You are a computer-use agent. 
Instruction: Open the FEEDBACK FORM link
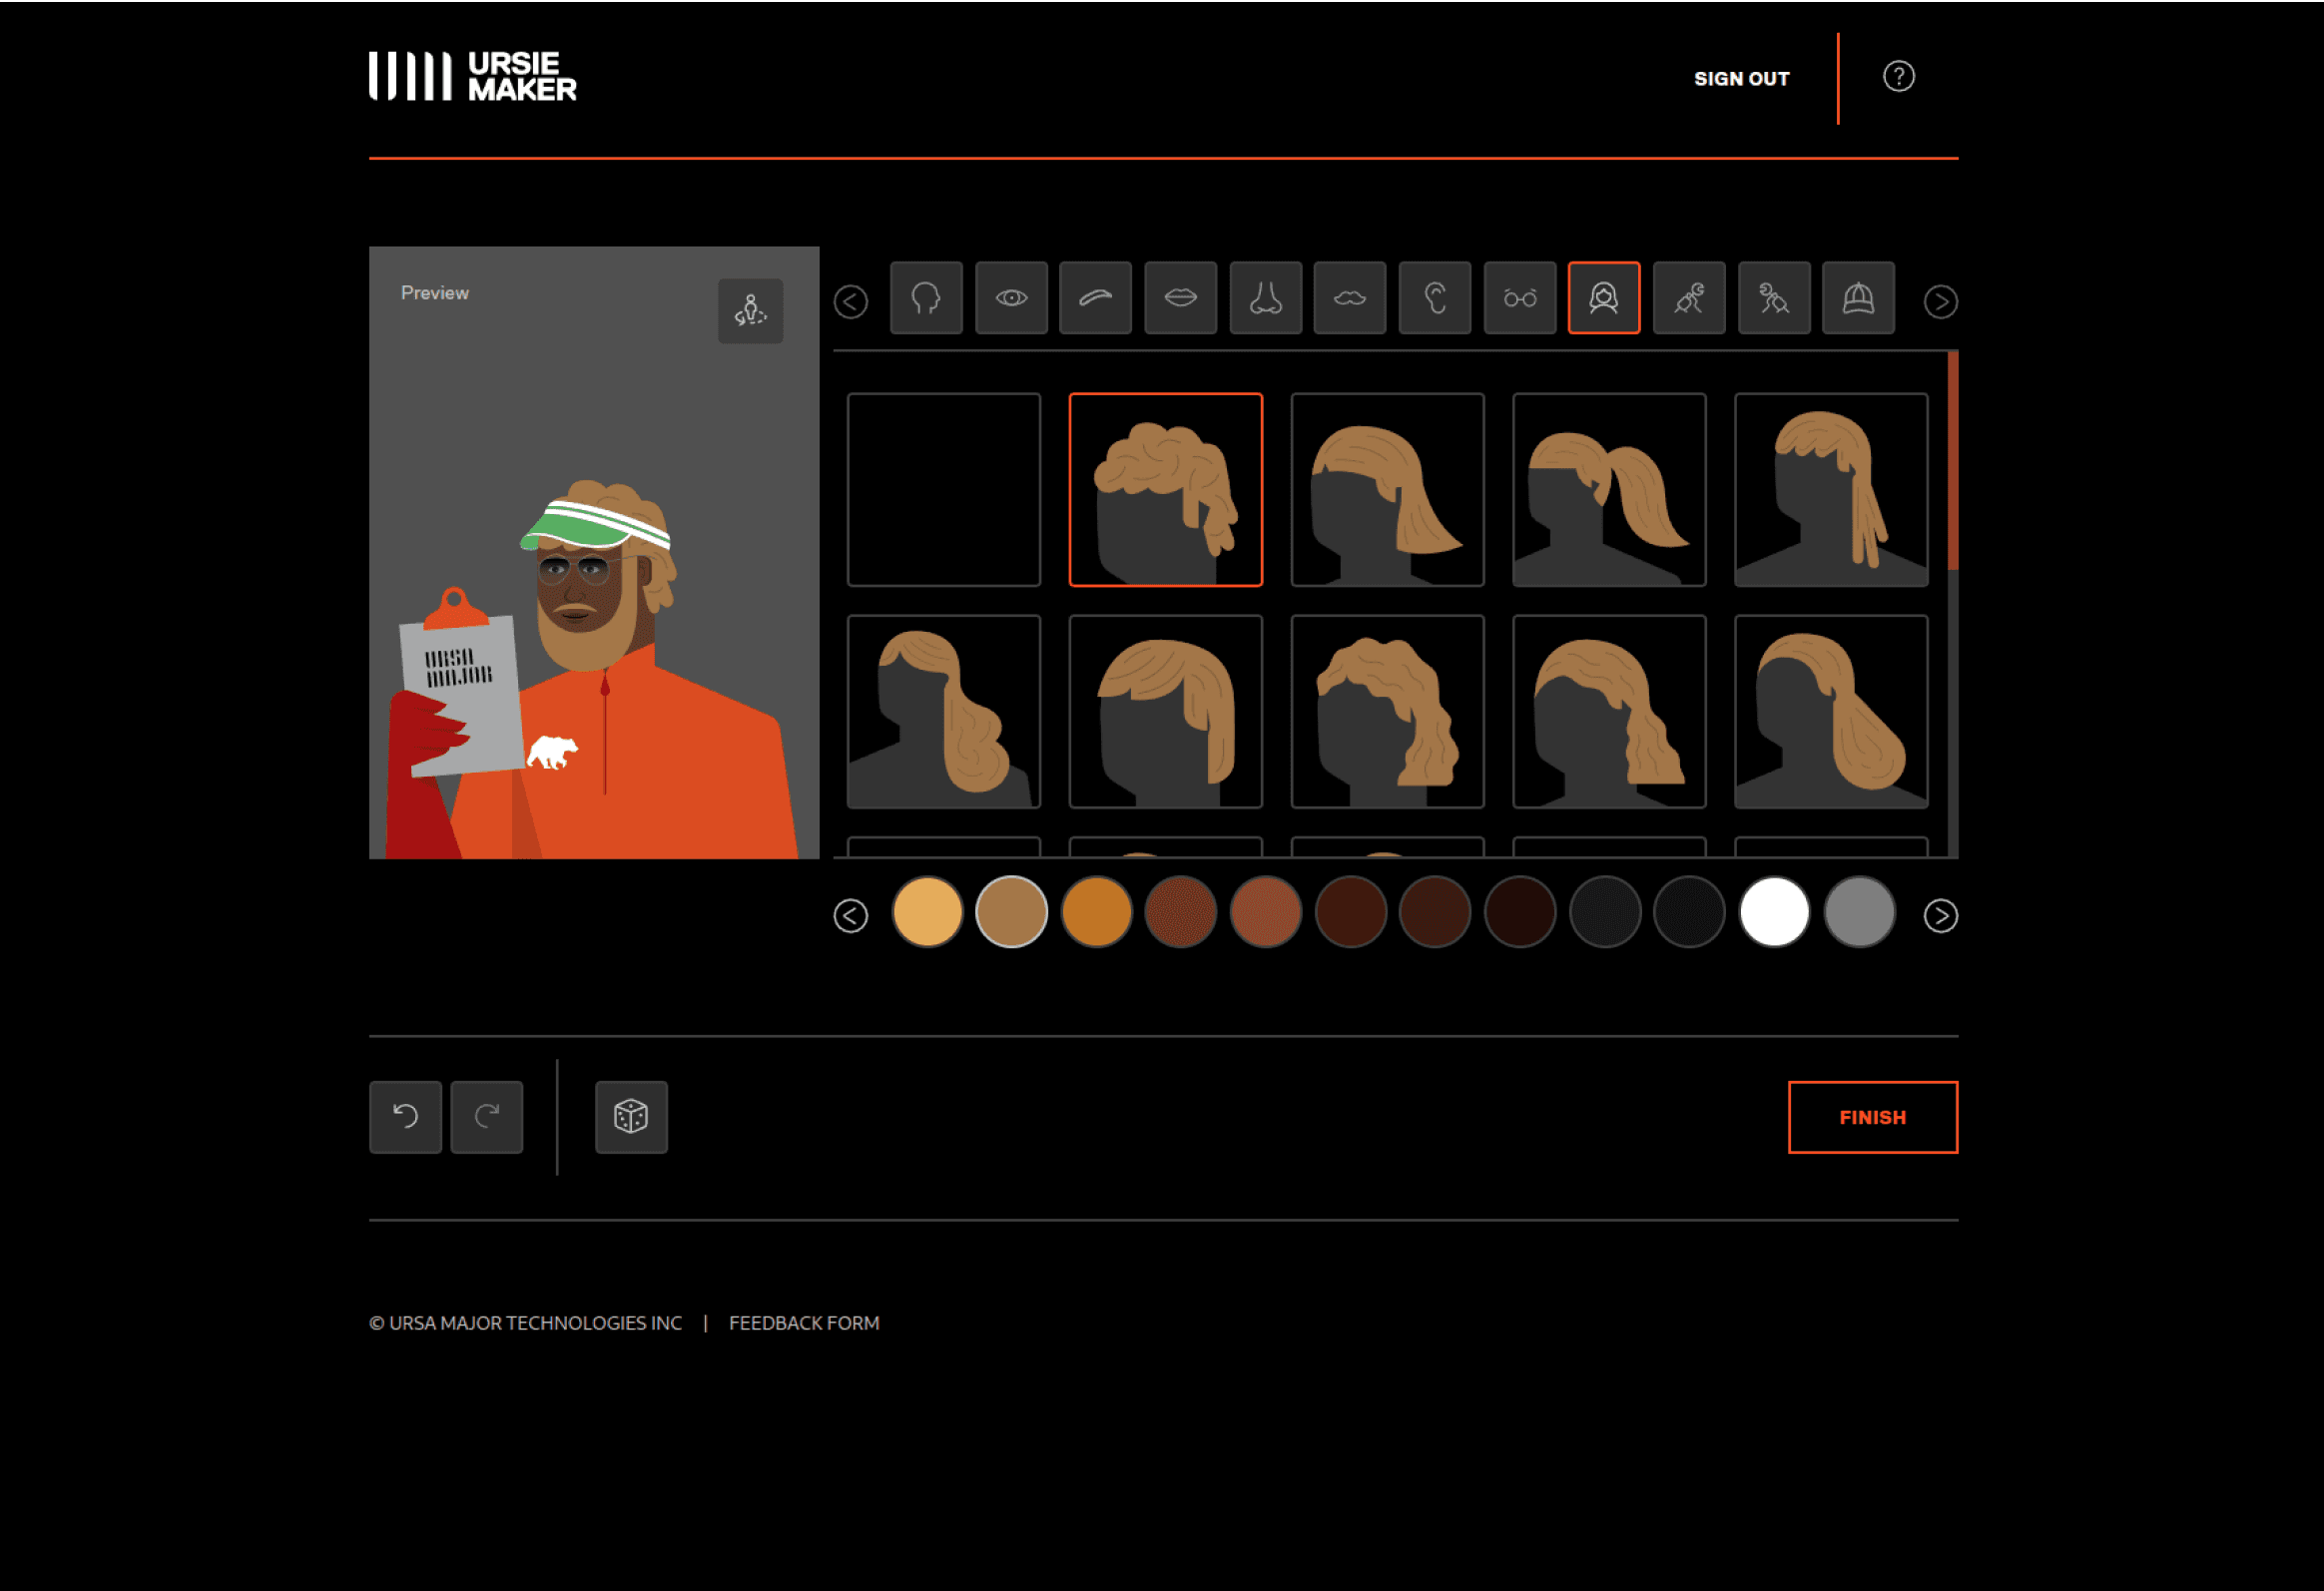[804, 1323]
